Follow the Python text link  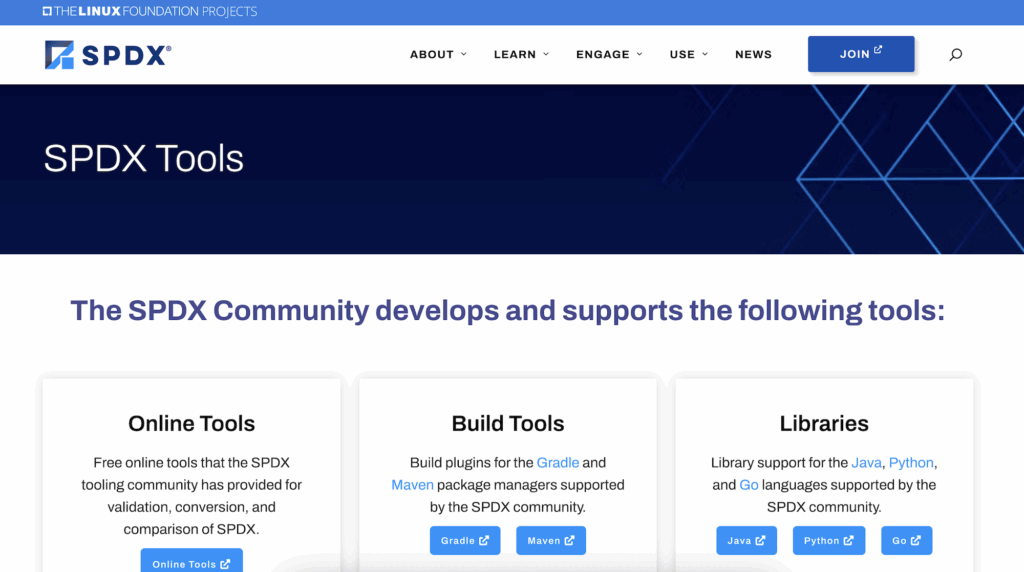pos(911,463)
